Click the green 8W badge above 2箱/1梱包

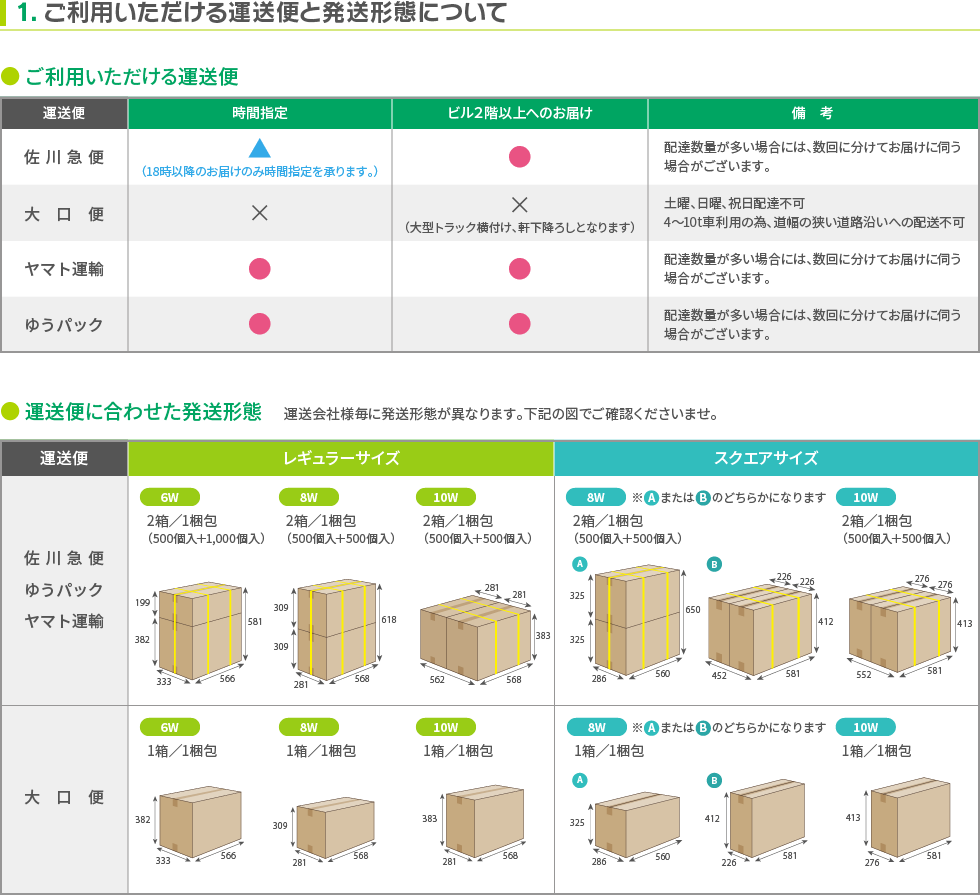(309, 497)
